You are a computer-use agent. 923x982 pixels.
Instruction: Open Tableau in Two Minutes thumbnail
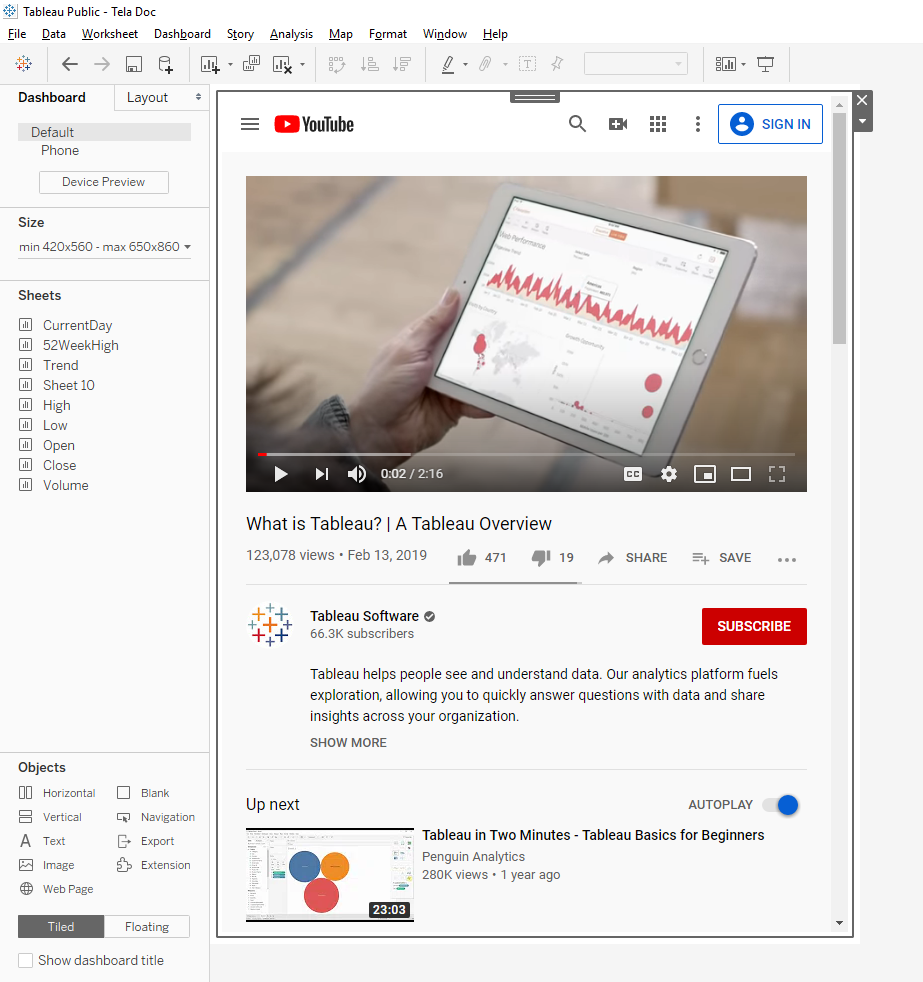point(330,875)
